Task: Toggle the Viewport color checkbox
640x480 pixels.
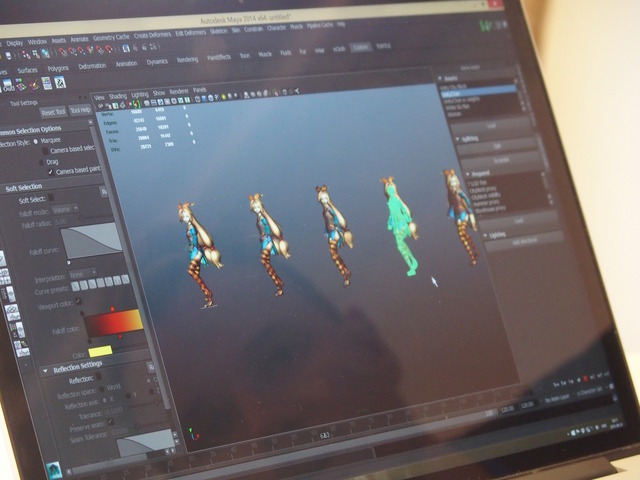Action: pyautogui.click(x=79, y=301)
